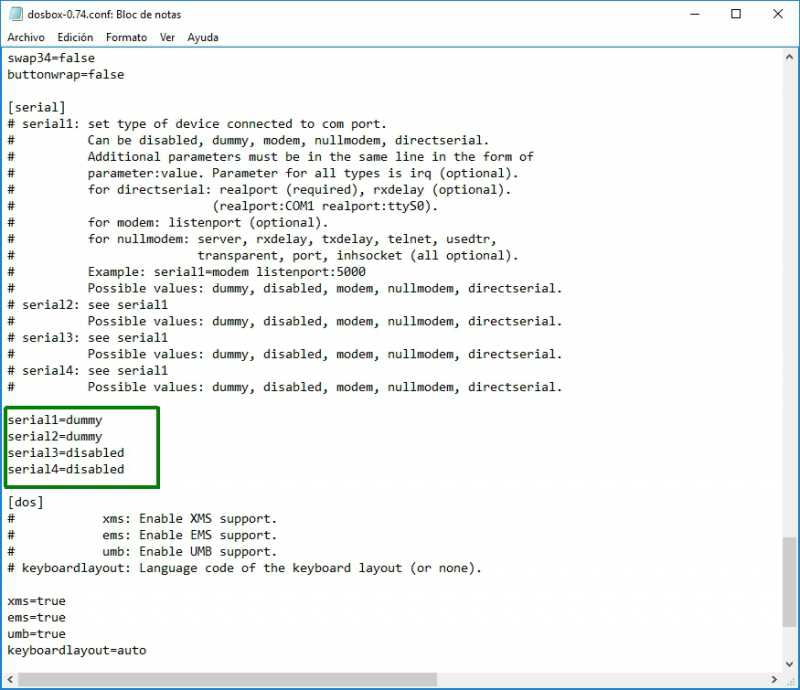Click the 'Example: serial1=modem listenport:5000' line

point(227,272)
